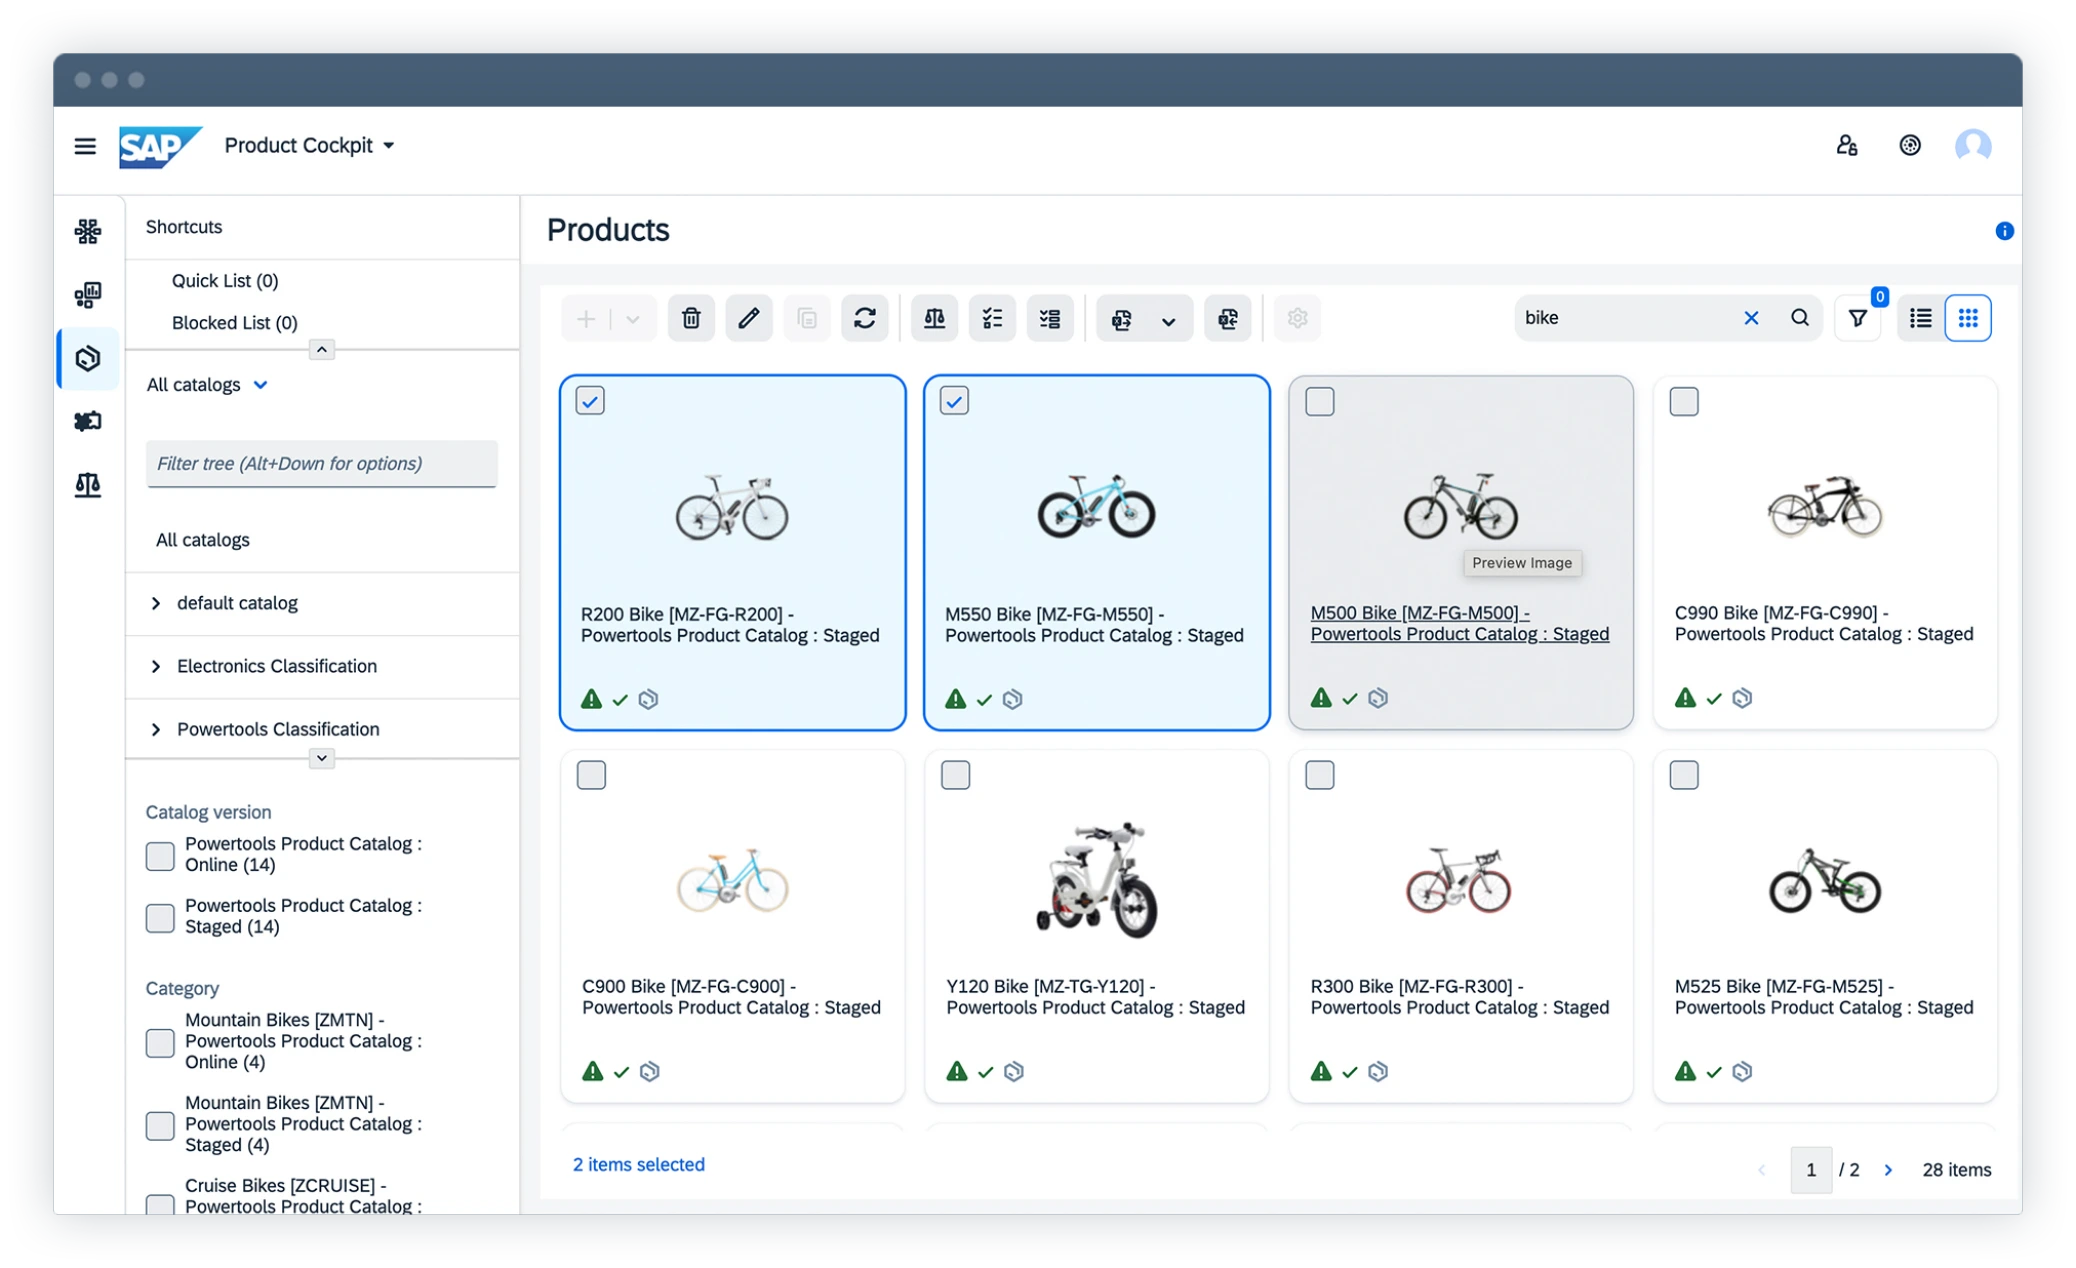Go to next results page
Screen dimensions: 2076x1268
(x=1888, y=1170)
